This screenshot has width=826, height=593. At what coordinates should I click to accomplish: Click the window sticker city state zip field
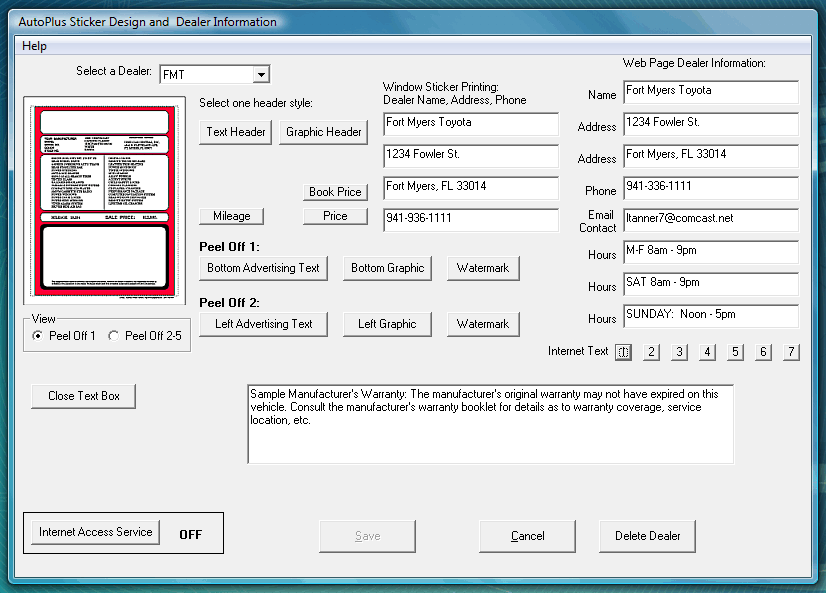click(470, 188)
